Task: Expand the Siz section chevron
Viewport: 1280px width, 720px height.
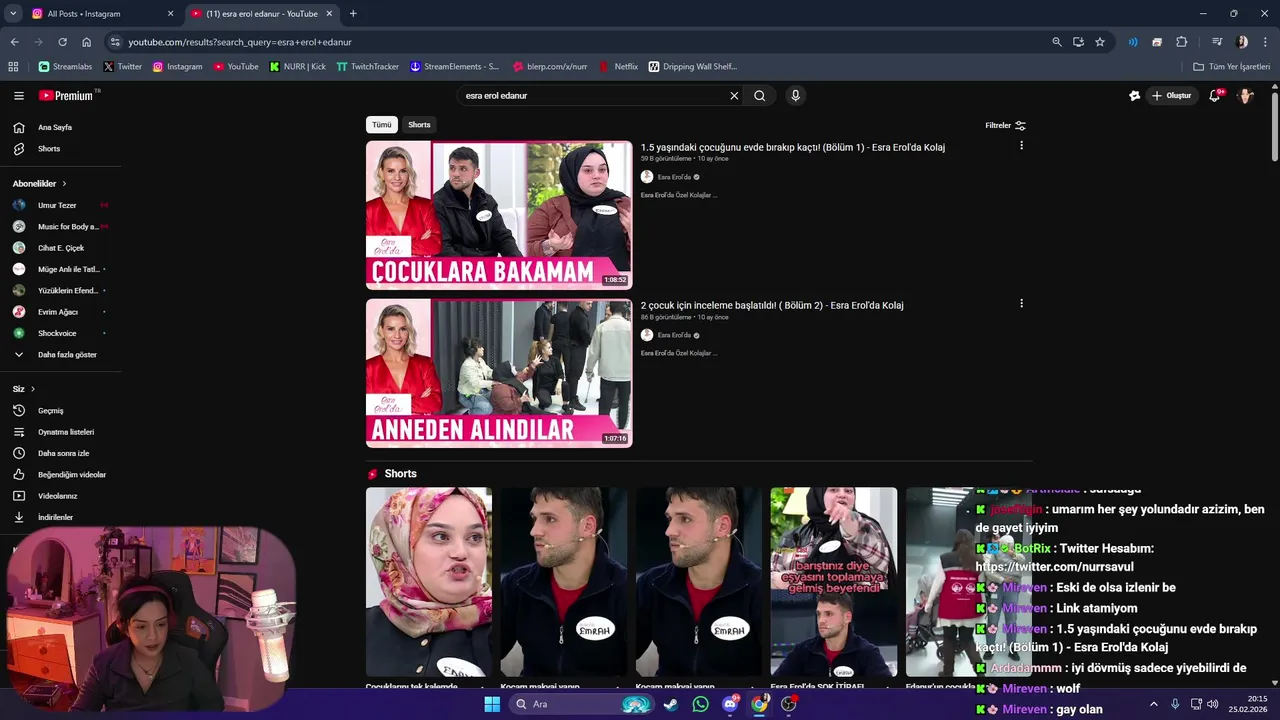Action: (33, 389)
